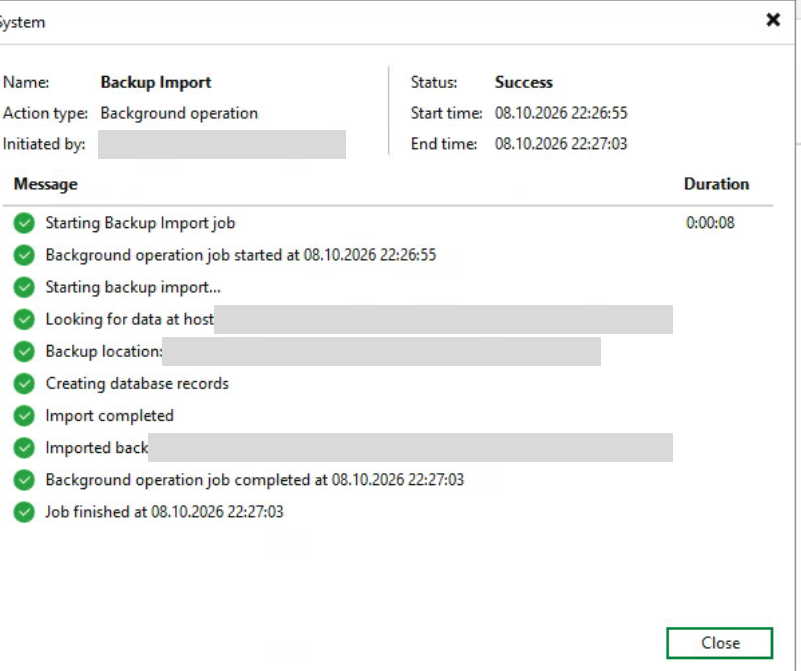This screenshot has width=801, height=671.
Task: Select 'Starting Backup Import job' message text
Action: 140,223
